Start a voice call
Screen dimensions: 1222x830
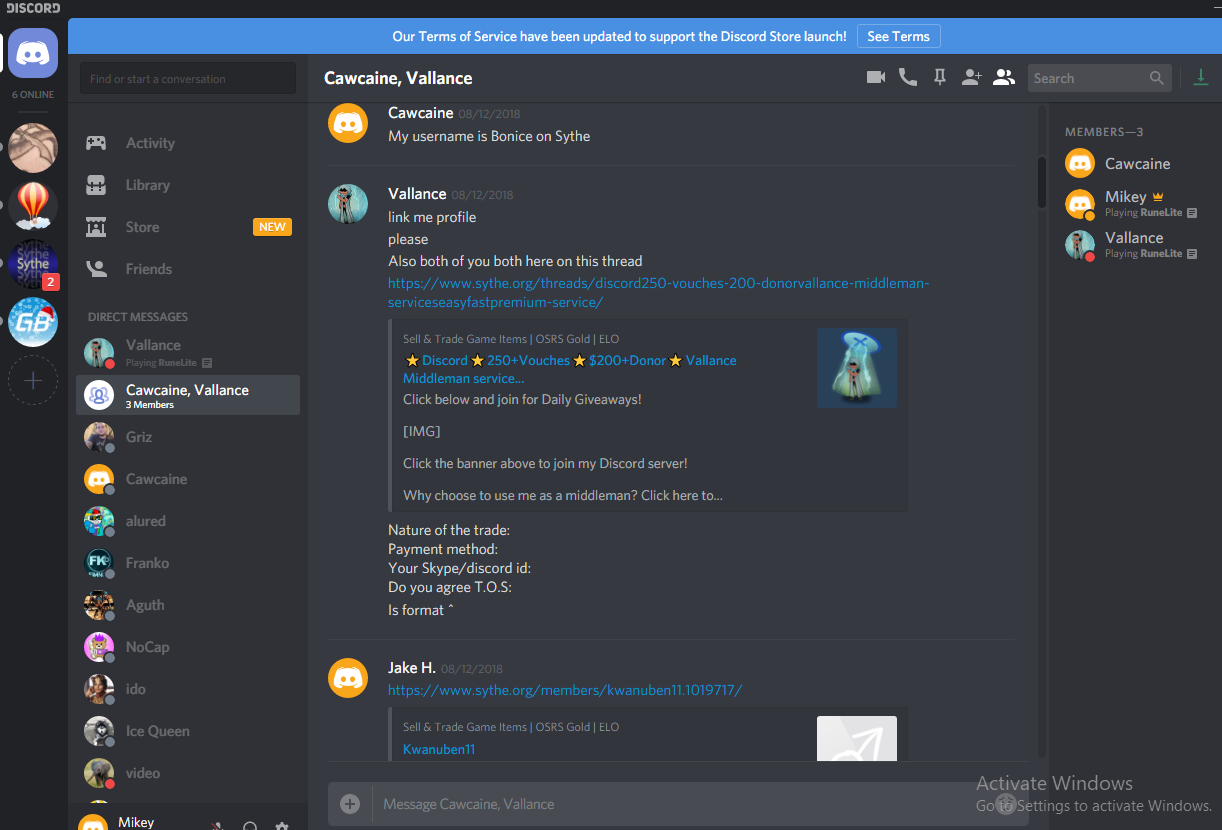click(908, 77)
